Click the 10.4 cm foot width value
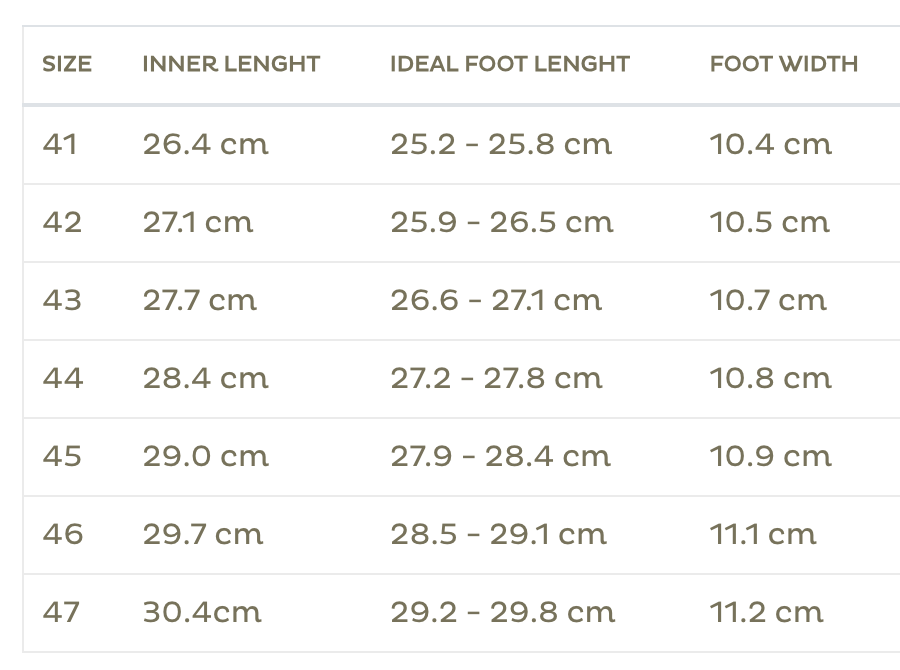The height and width of the screenshot is (670, 900). pos(771,144)
